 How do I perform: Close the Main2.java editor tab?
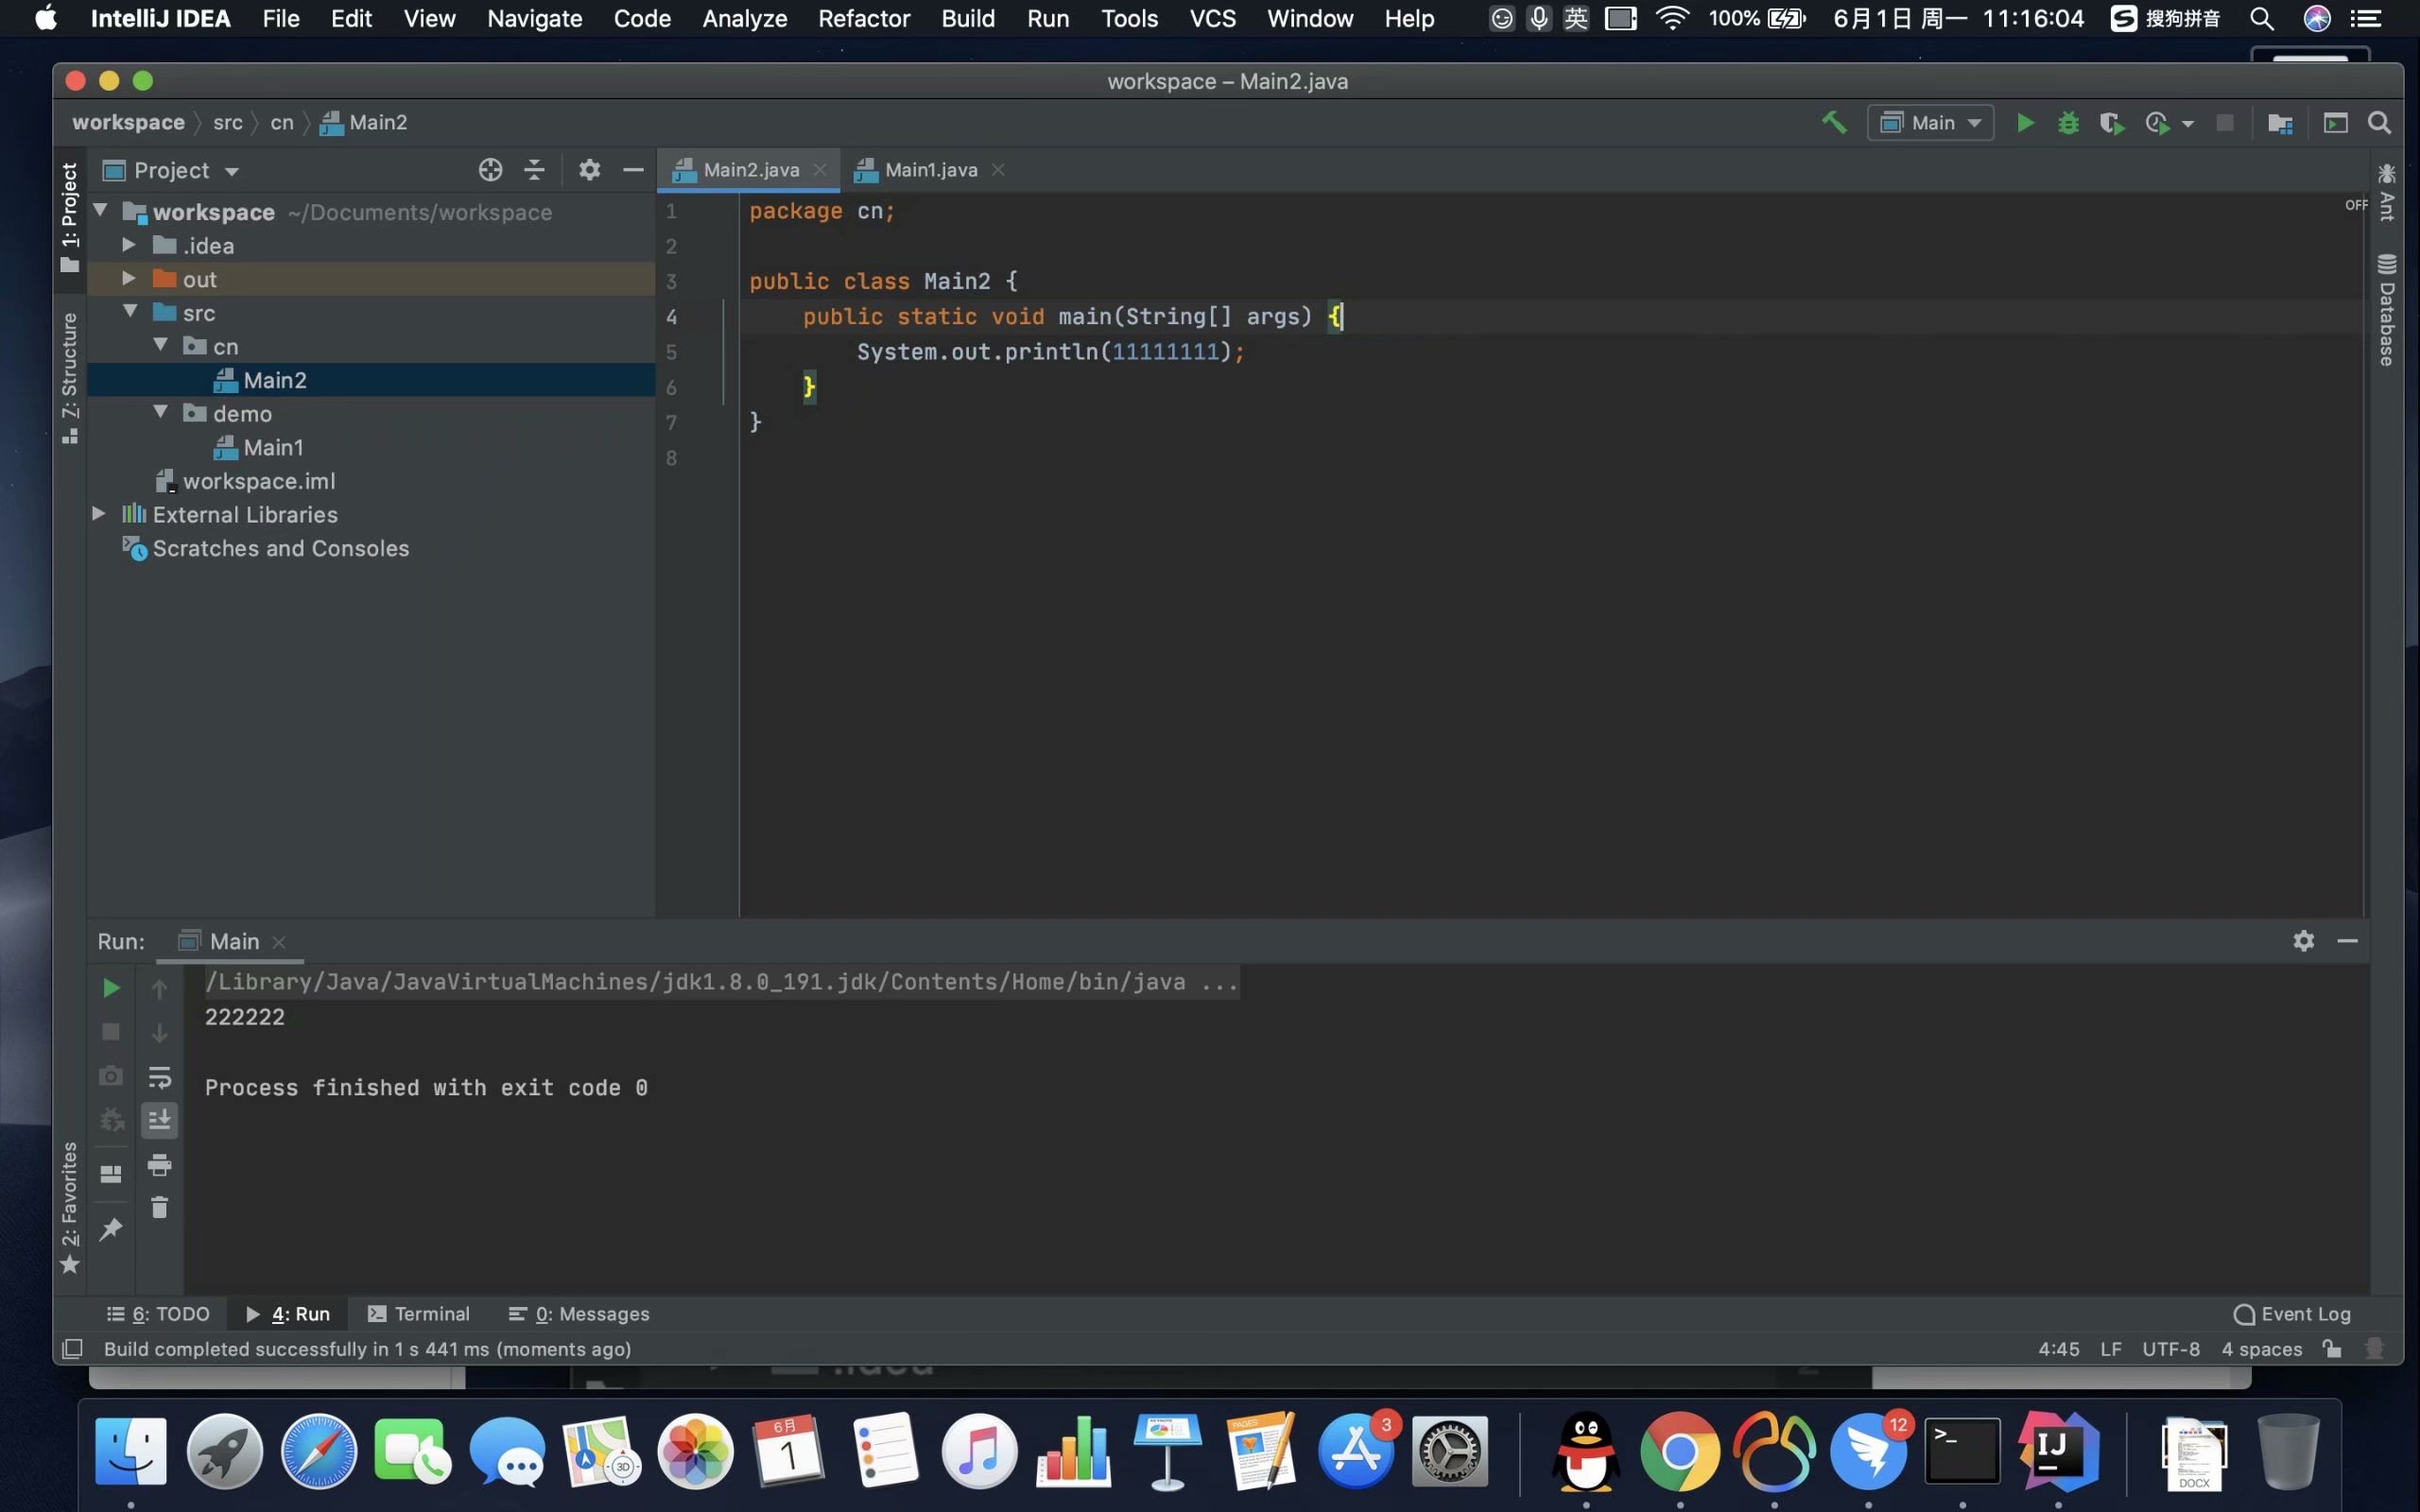[820, 170]
